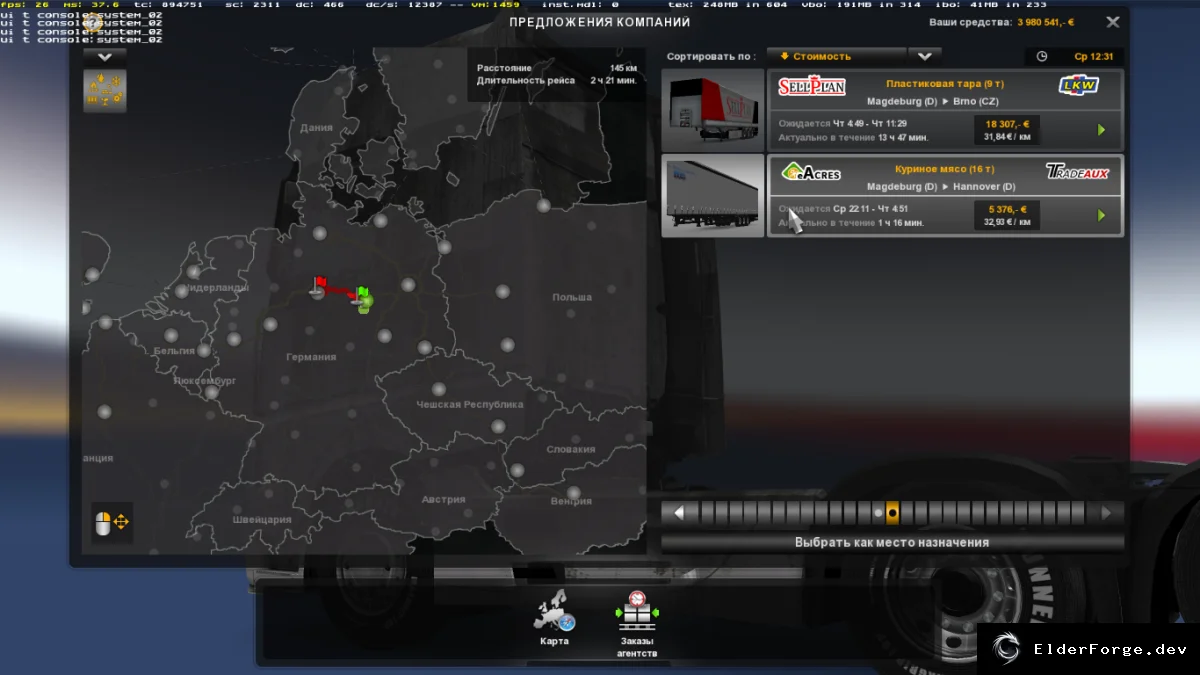Accept the Magdeburg to Hannover job arrow
The image size is (1200, 675).
point(1101,215)
